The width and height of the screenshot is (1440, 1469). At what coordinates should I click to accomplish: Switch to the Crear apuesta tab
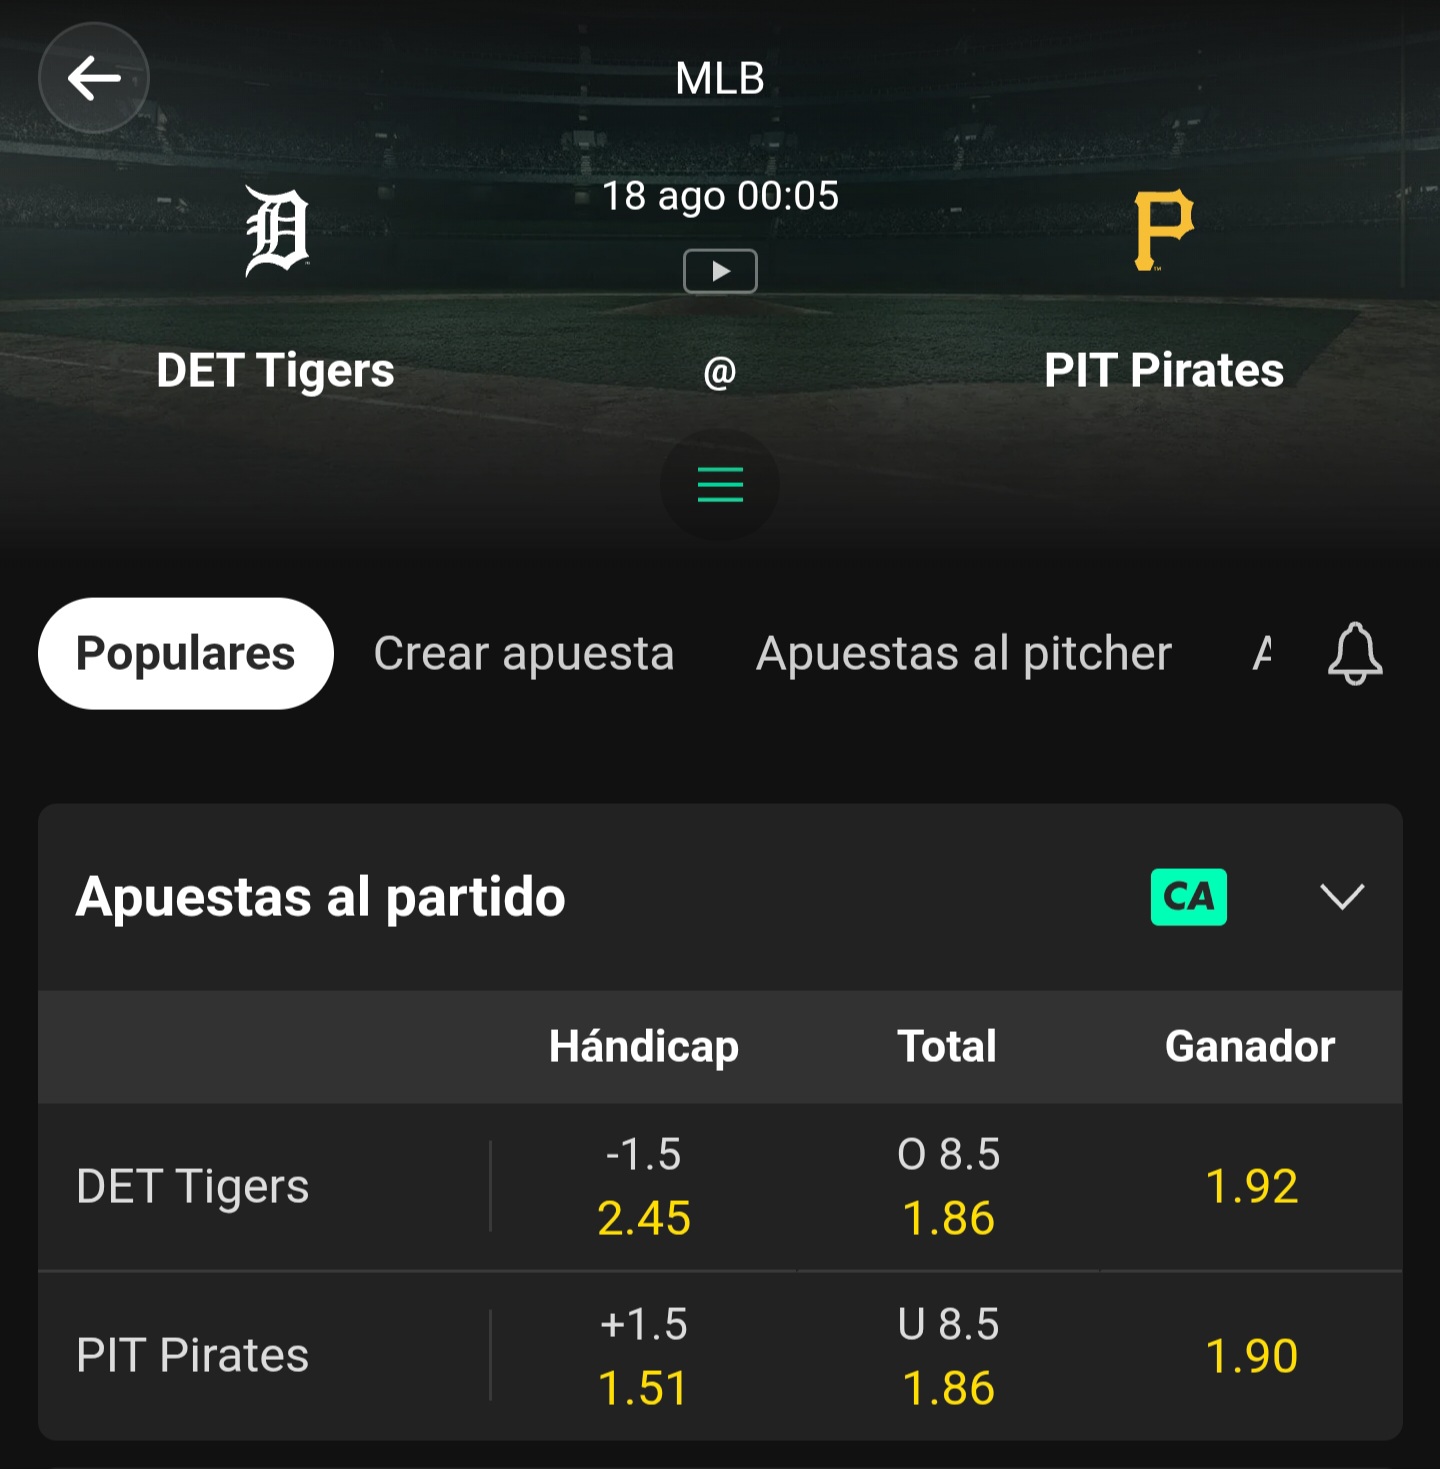coord(524,654)
